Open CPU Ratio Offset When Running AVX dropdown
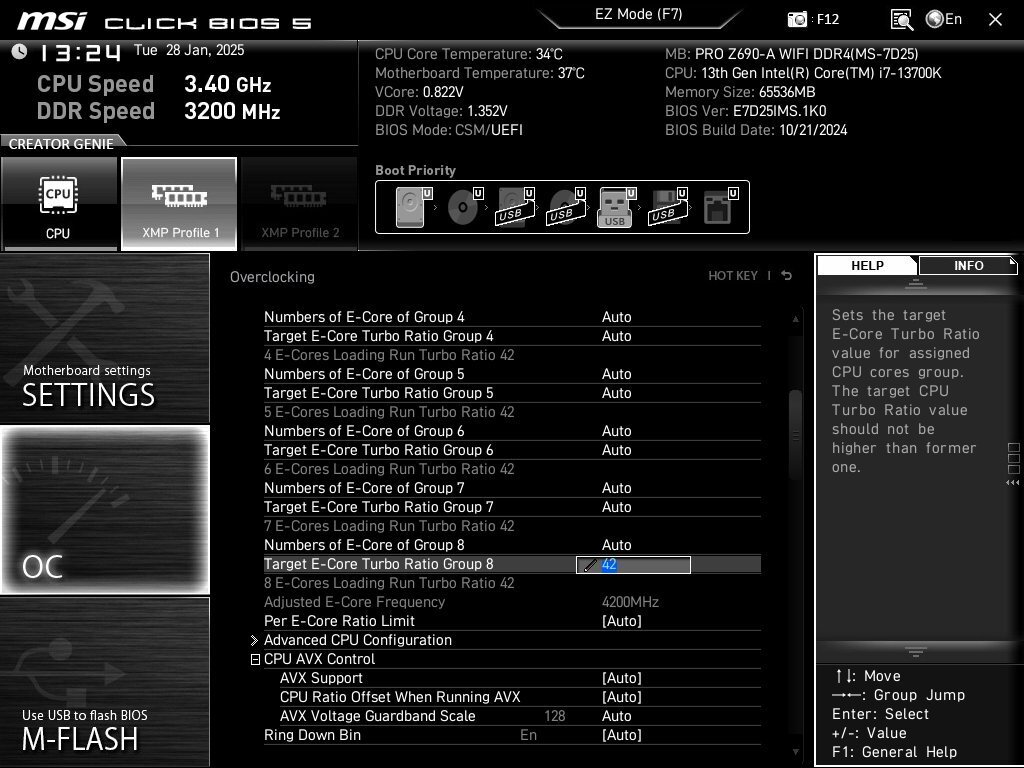1024x768 pixels. (x=621, y=697)
